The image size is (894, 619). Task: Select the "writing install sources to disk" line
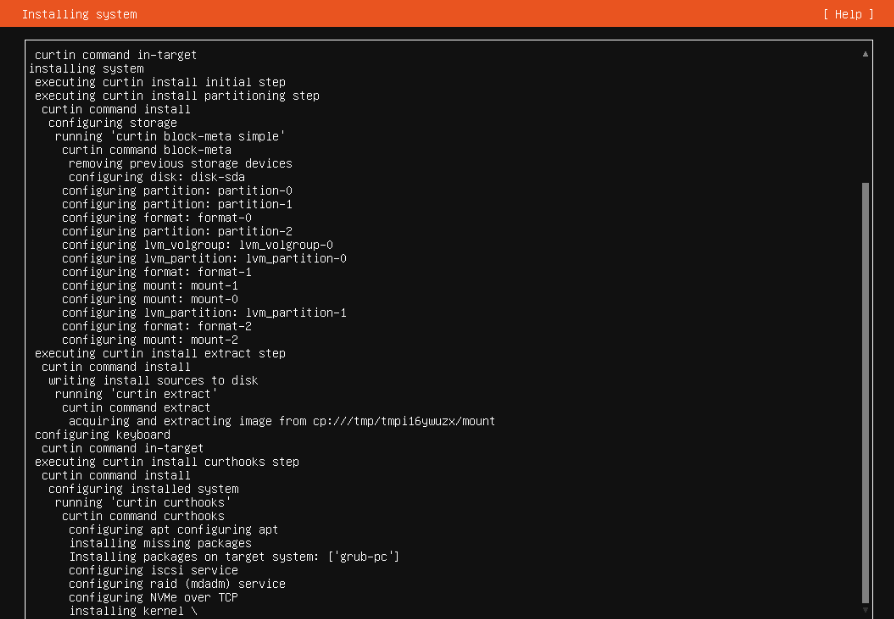[x=153, y=380]
